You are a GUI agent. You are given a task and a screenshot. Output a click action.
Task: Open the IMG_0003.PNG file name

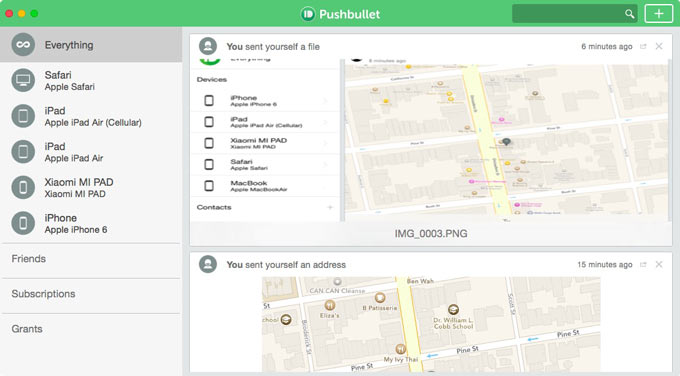(431, 234)
